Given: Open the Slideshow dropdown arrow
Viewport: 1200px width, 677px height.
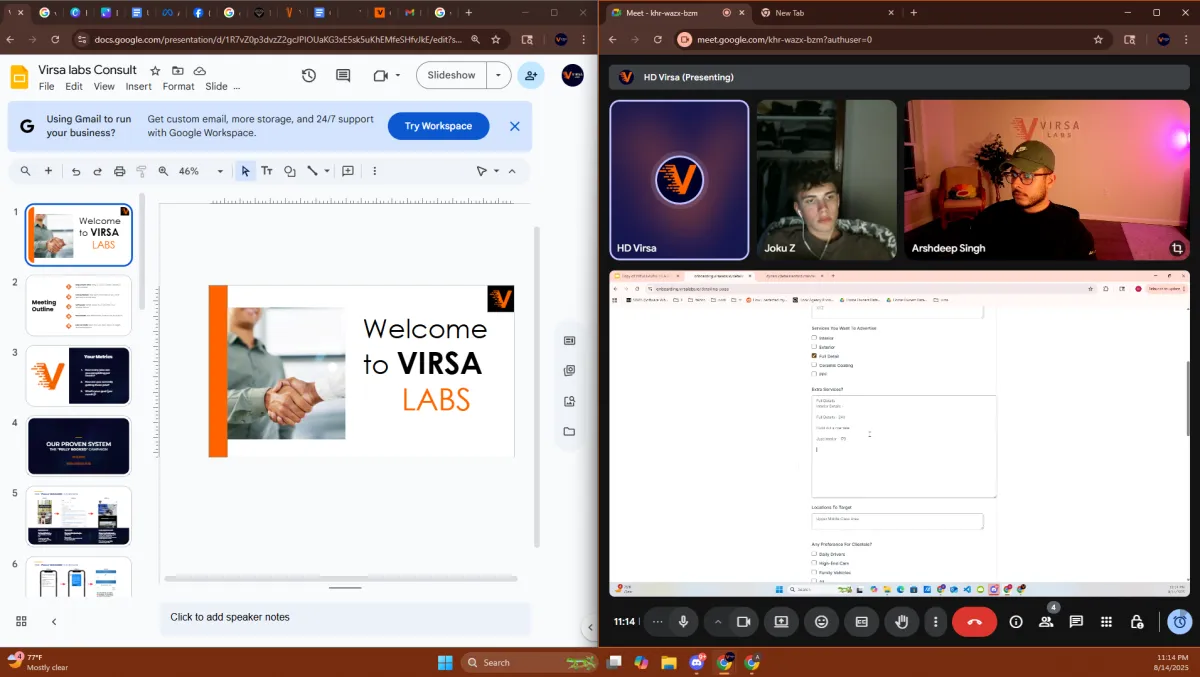Looking at the screenshot, I should 498,76.
